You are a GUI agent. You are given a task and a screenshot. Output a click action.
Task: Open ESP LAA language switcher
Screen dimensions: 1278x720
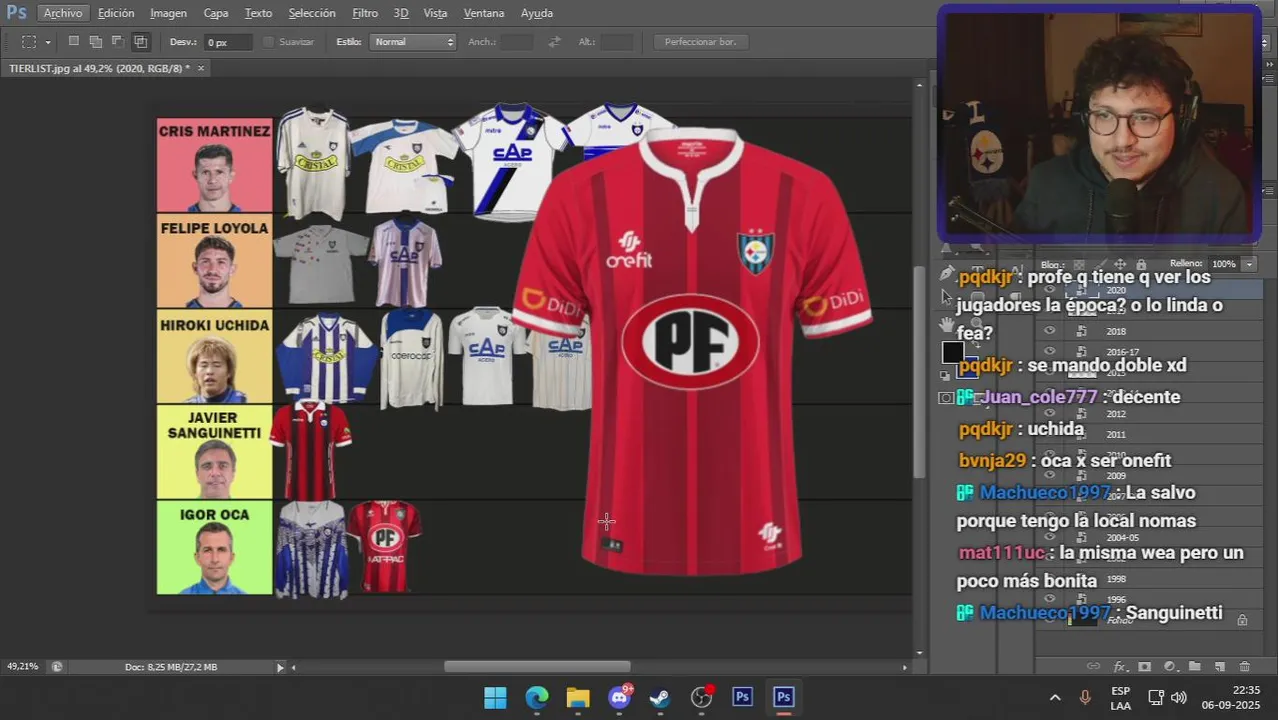(x=1120, y=698)
